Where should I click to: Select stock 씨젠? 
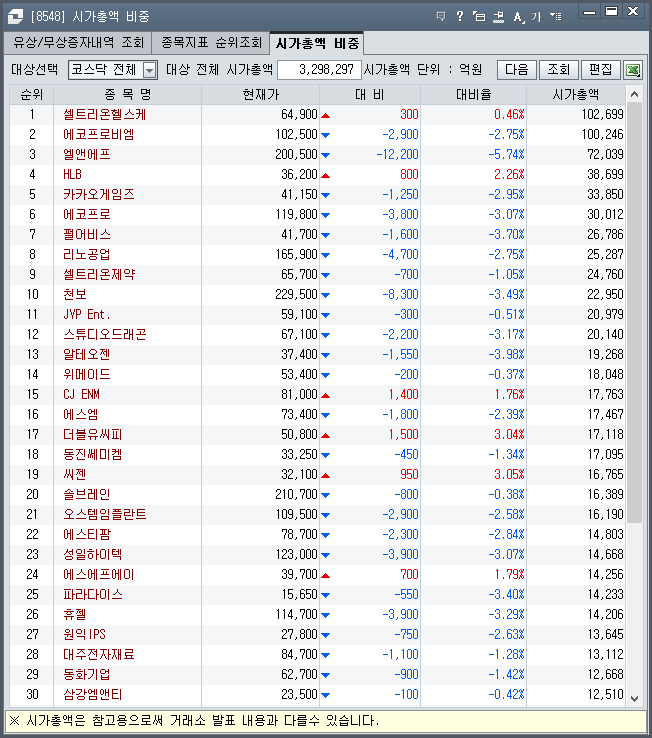coord(75,474)
